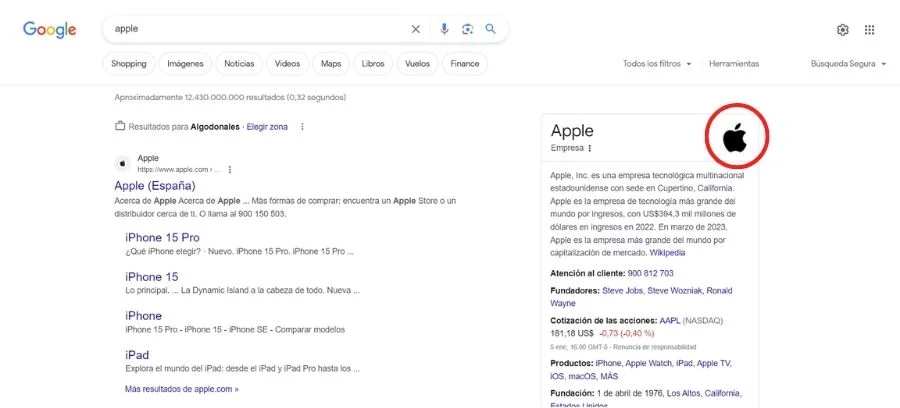Click the magnifying glass search icon
Screen dimensions: 900x408
490,29
